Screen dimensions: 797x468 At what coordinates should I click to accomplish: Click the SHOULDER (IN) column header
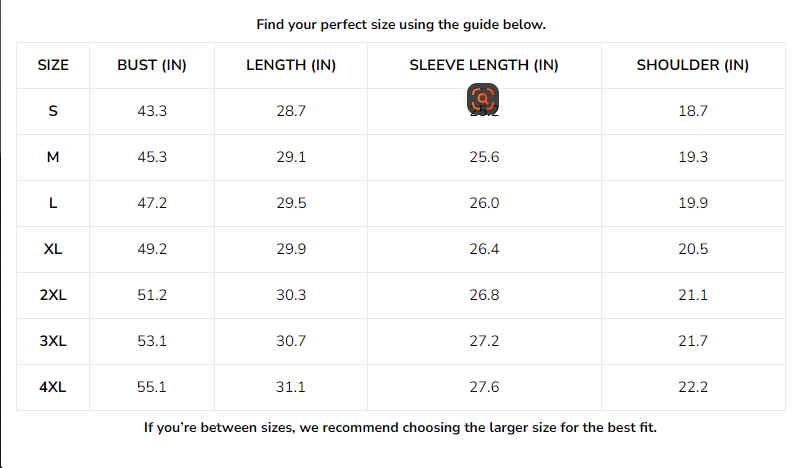pos(693,66)
